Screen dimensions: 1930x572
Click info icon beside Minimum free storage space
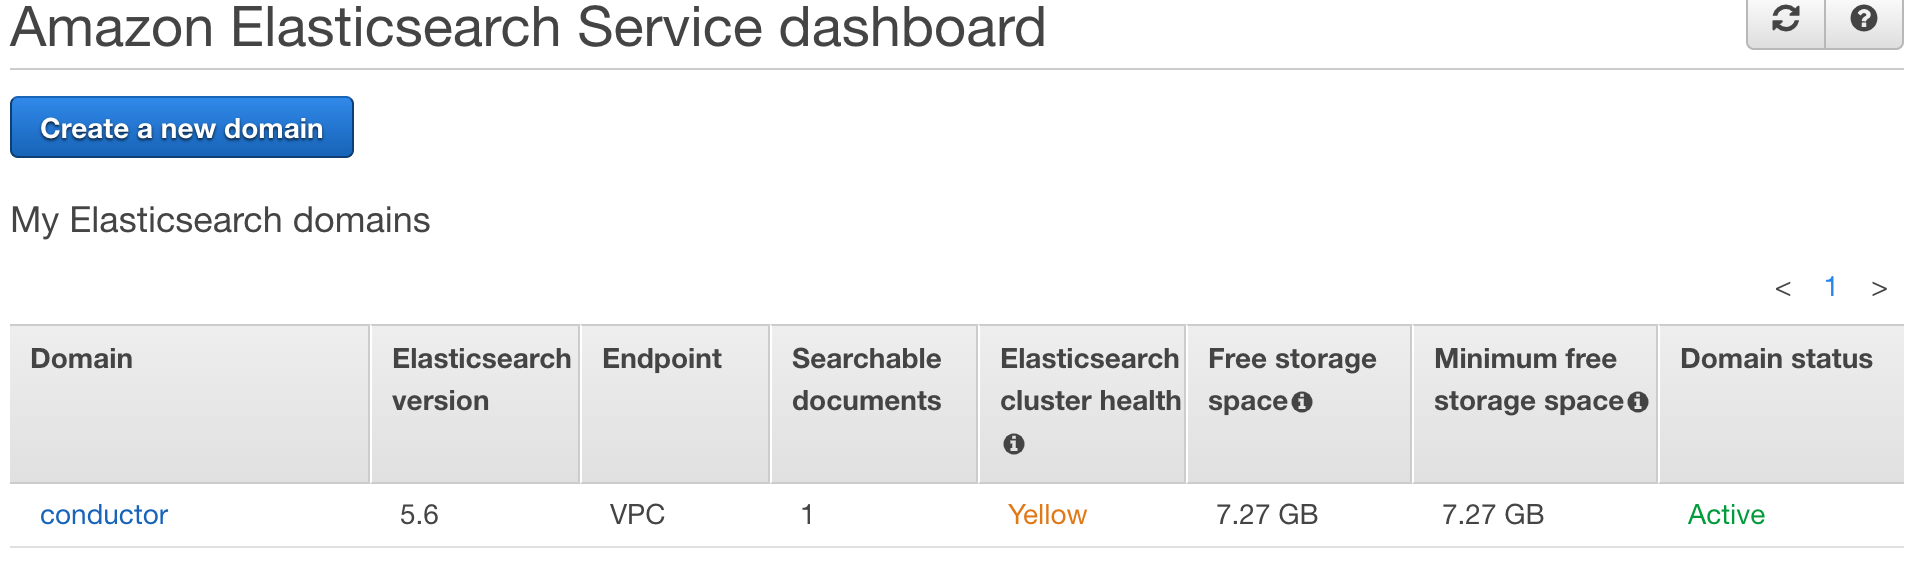pos(1638,402)
